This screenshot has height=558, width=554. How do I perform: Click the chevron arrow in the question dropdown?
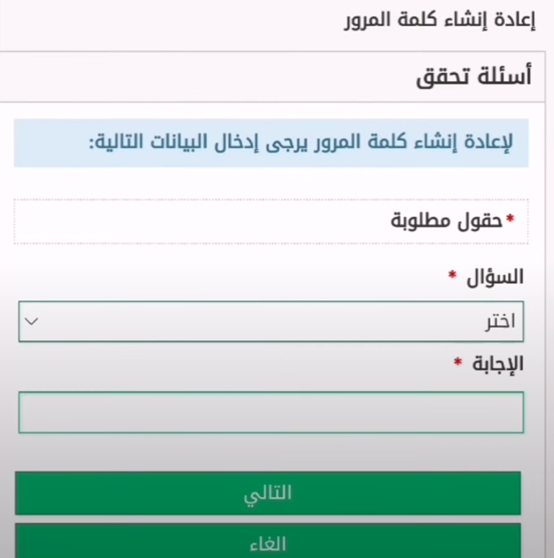[x=31, y=322]
